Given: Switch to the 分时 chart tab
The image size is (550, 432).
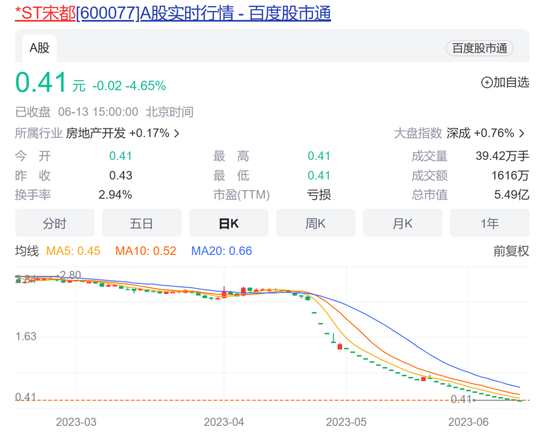Looking at the screenshot, I should [x=55, y=223].
